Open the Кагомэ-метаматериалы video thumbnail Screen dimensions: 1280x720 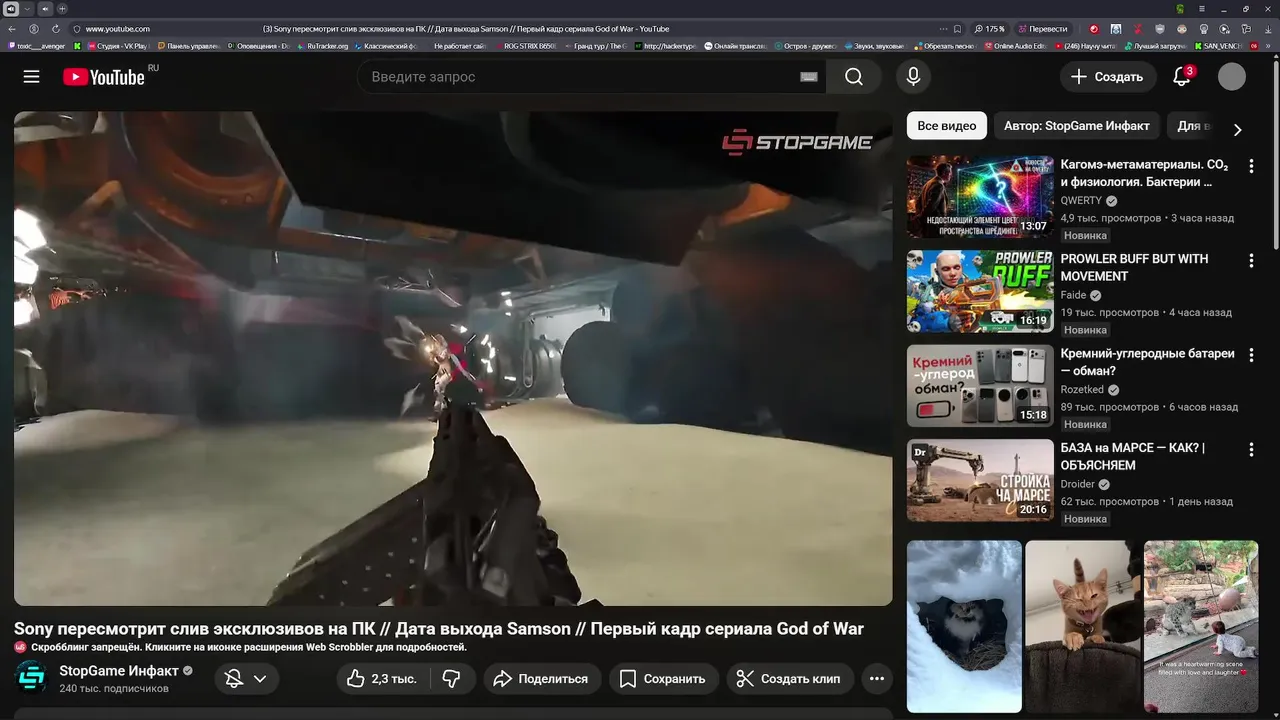point(980,196)
